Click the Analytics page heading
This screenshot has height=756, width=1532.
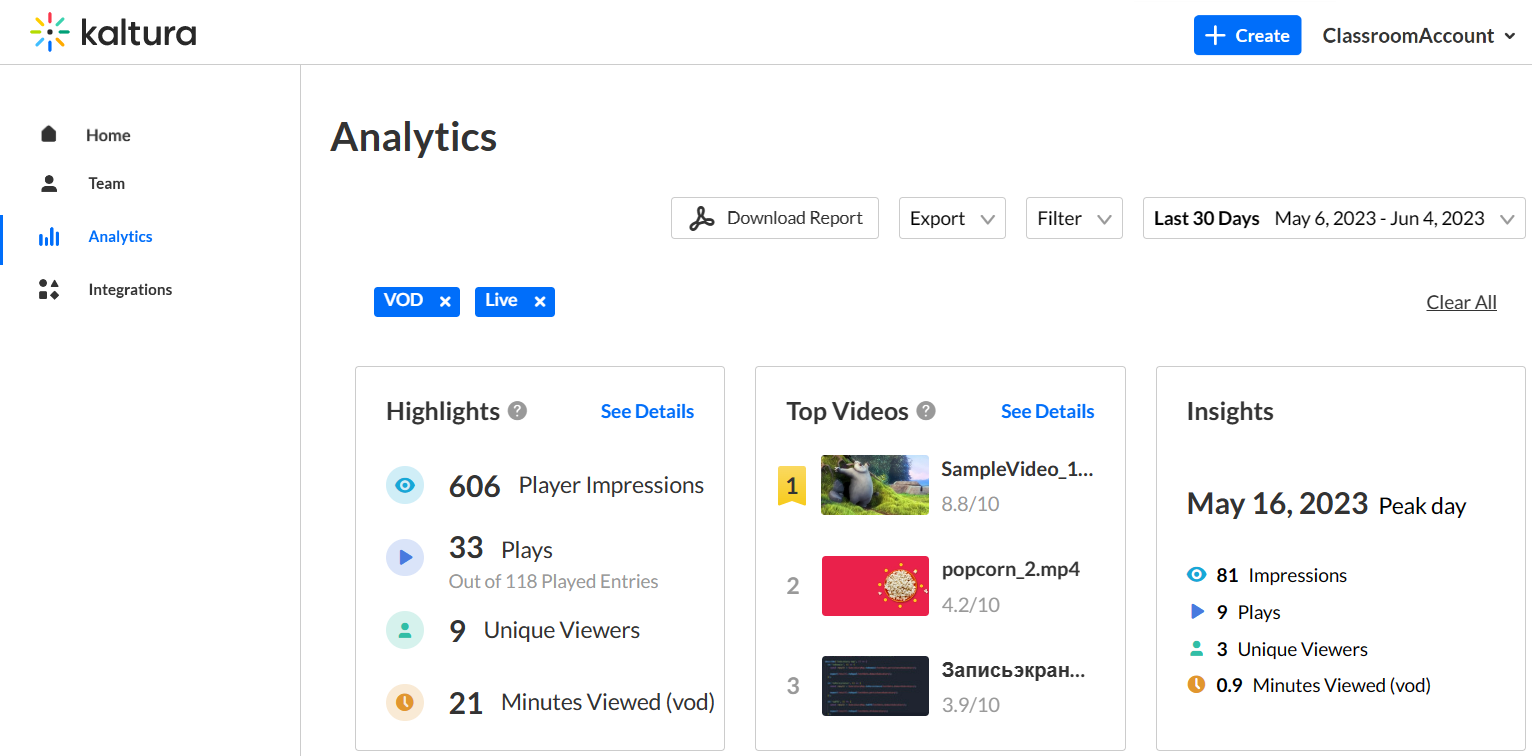[x=414, y=138]
